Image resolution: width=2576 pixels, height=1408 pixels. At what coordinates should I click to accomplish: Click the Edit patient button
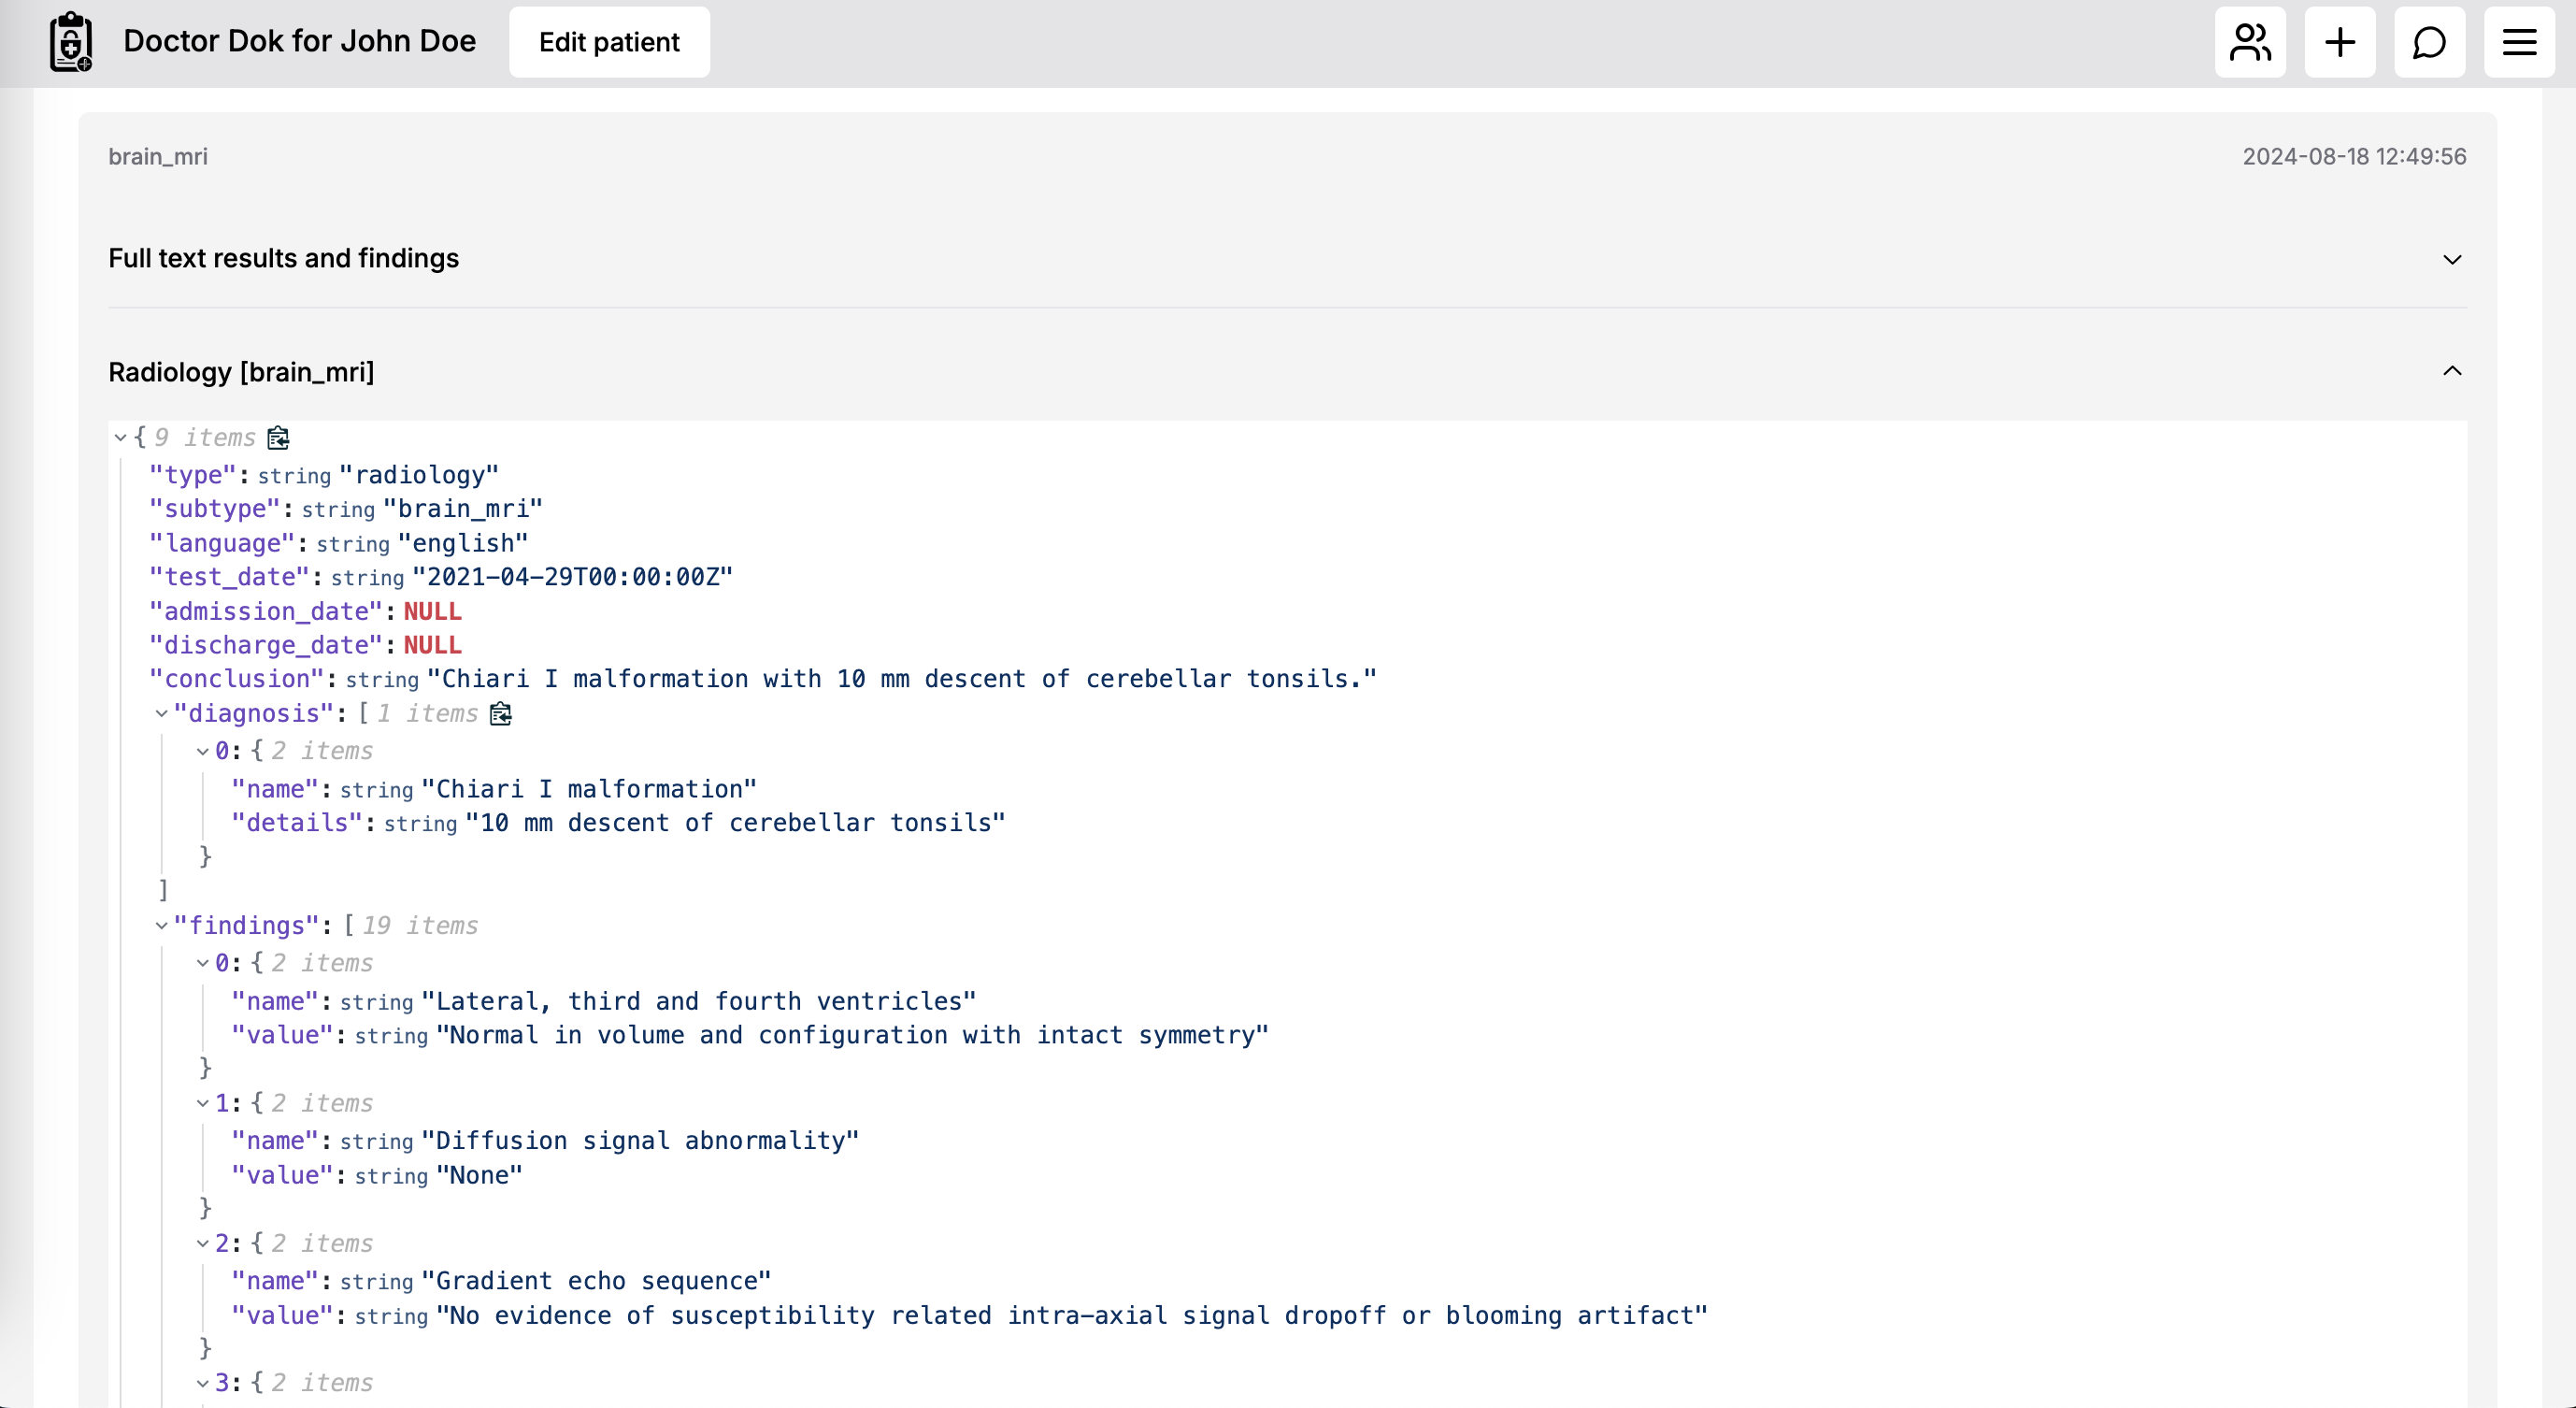(608, 42)
